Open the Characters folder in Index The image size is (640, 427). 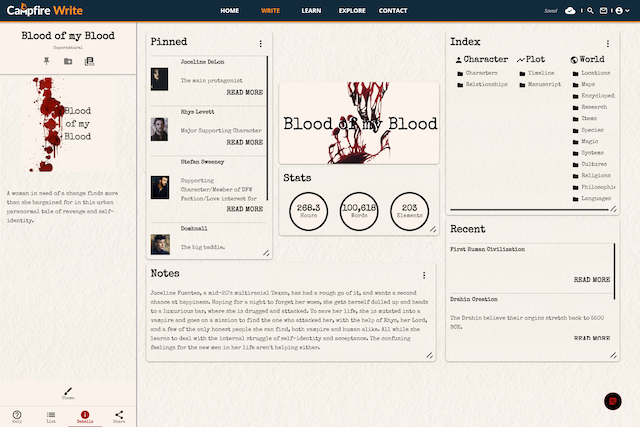click(477, 73)
